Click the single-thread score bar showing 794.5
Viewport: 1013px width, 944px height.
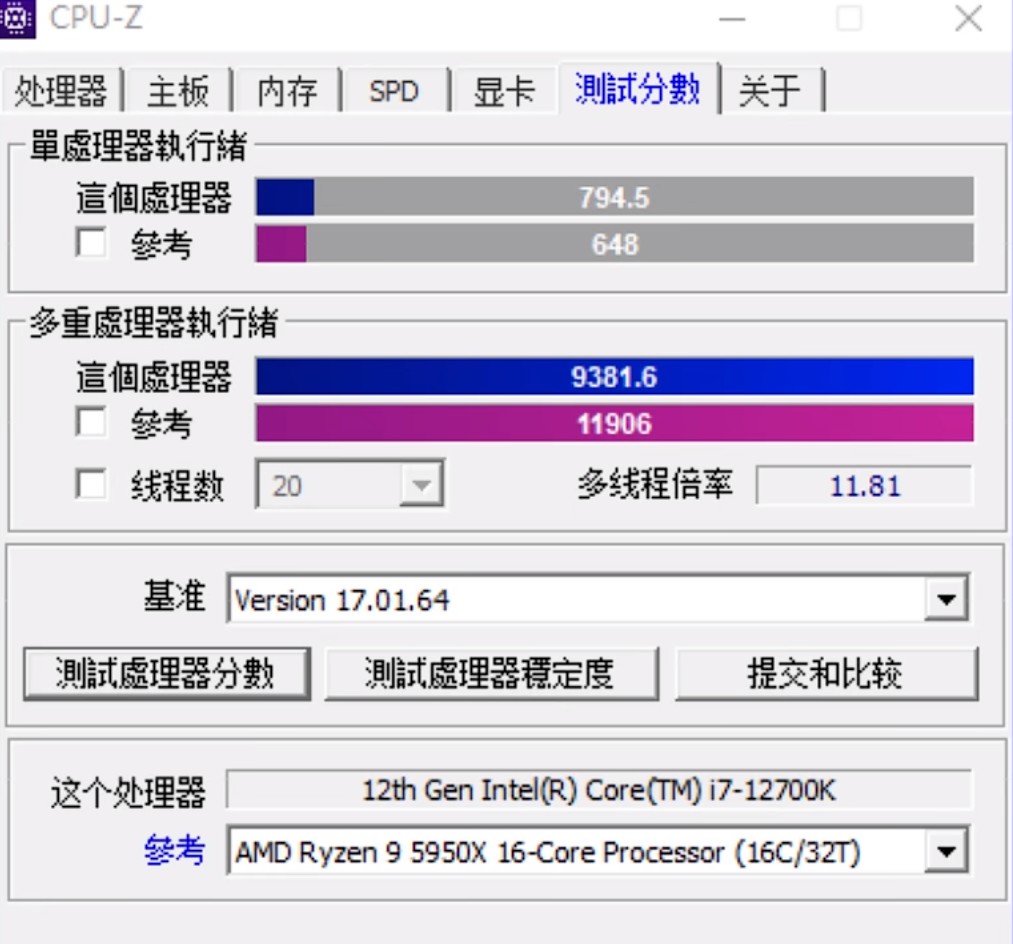[x=614, y=196]
